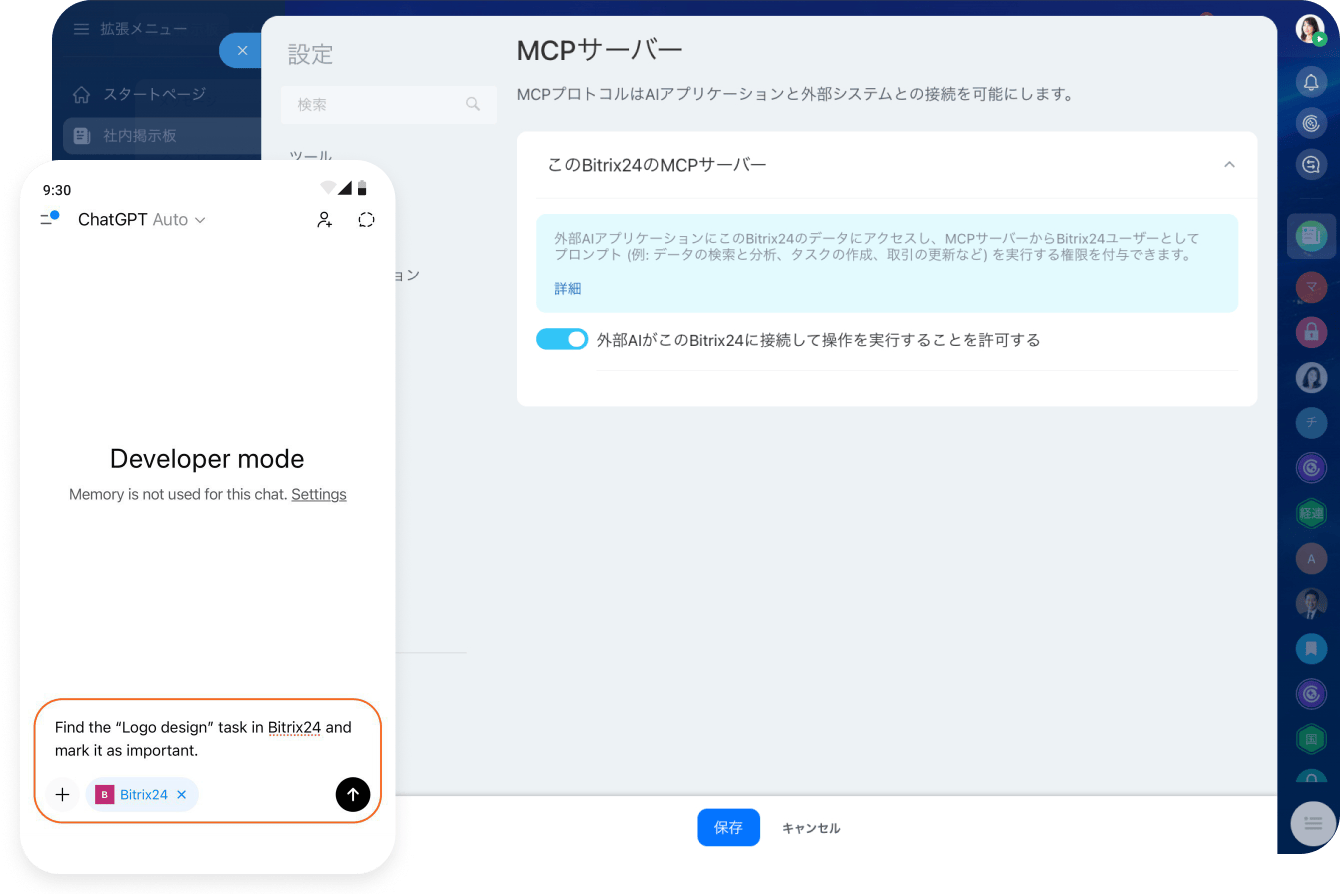The width and height of the screenshot is (1340, 894).
Task: Open the woman's photo chat in sidebar
Action: (1311, 377)
